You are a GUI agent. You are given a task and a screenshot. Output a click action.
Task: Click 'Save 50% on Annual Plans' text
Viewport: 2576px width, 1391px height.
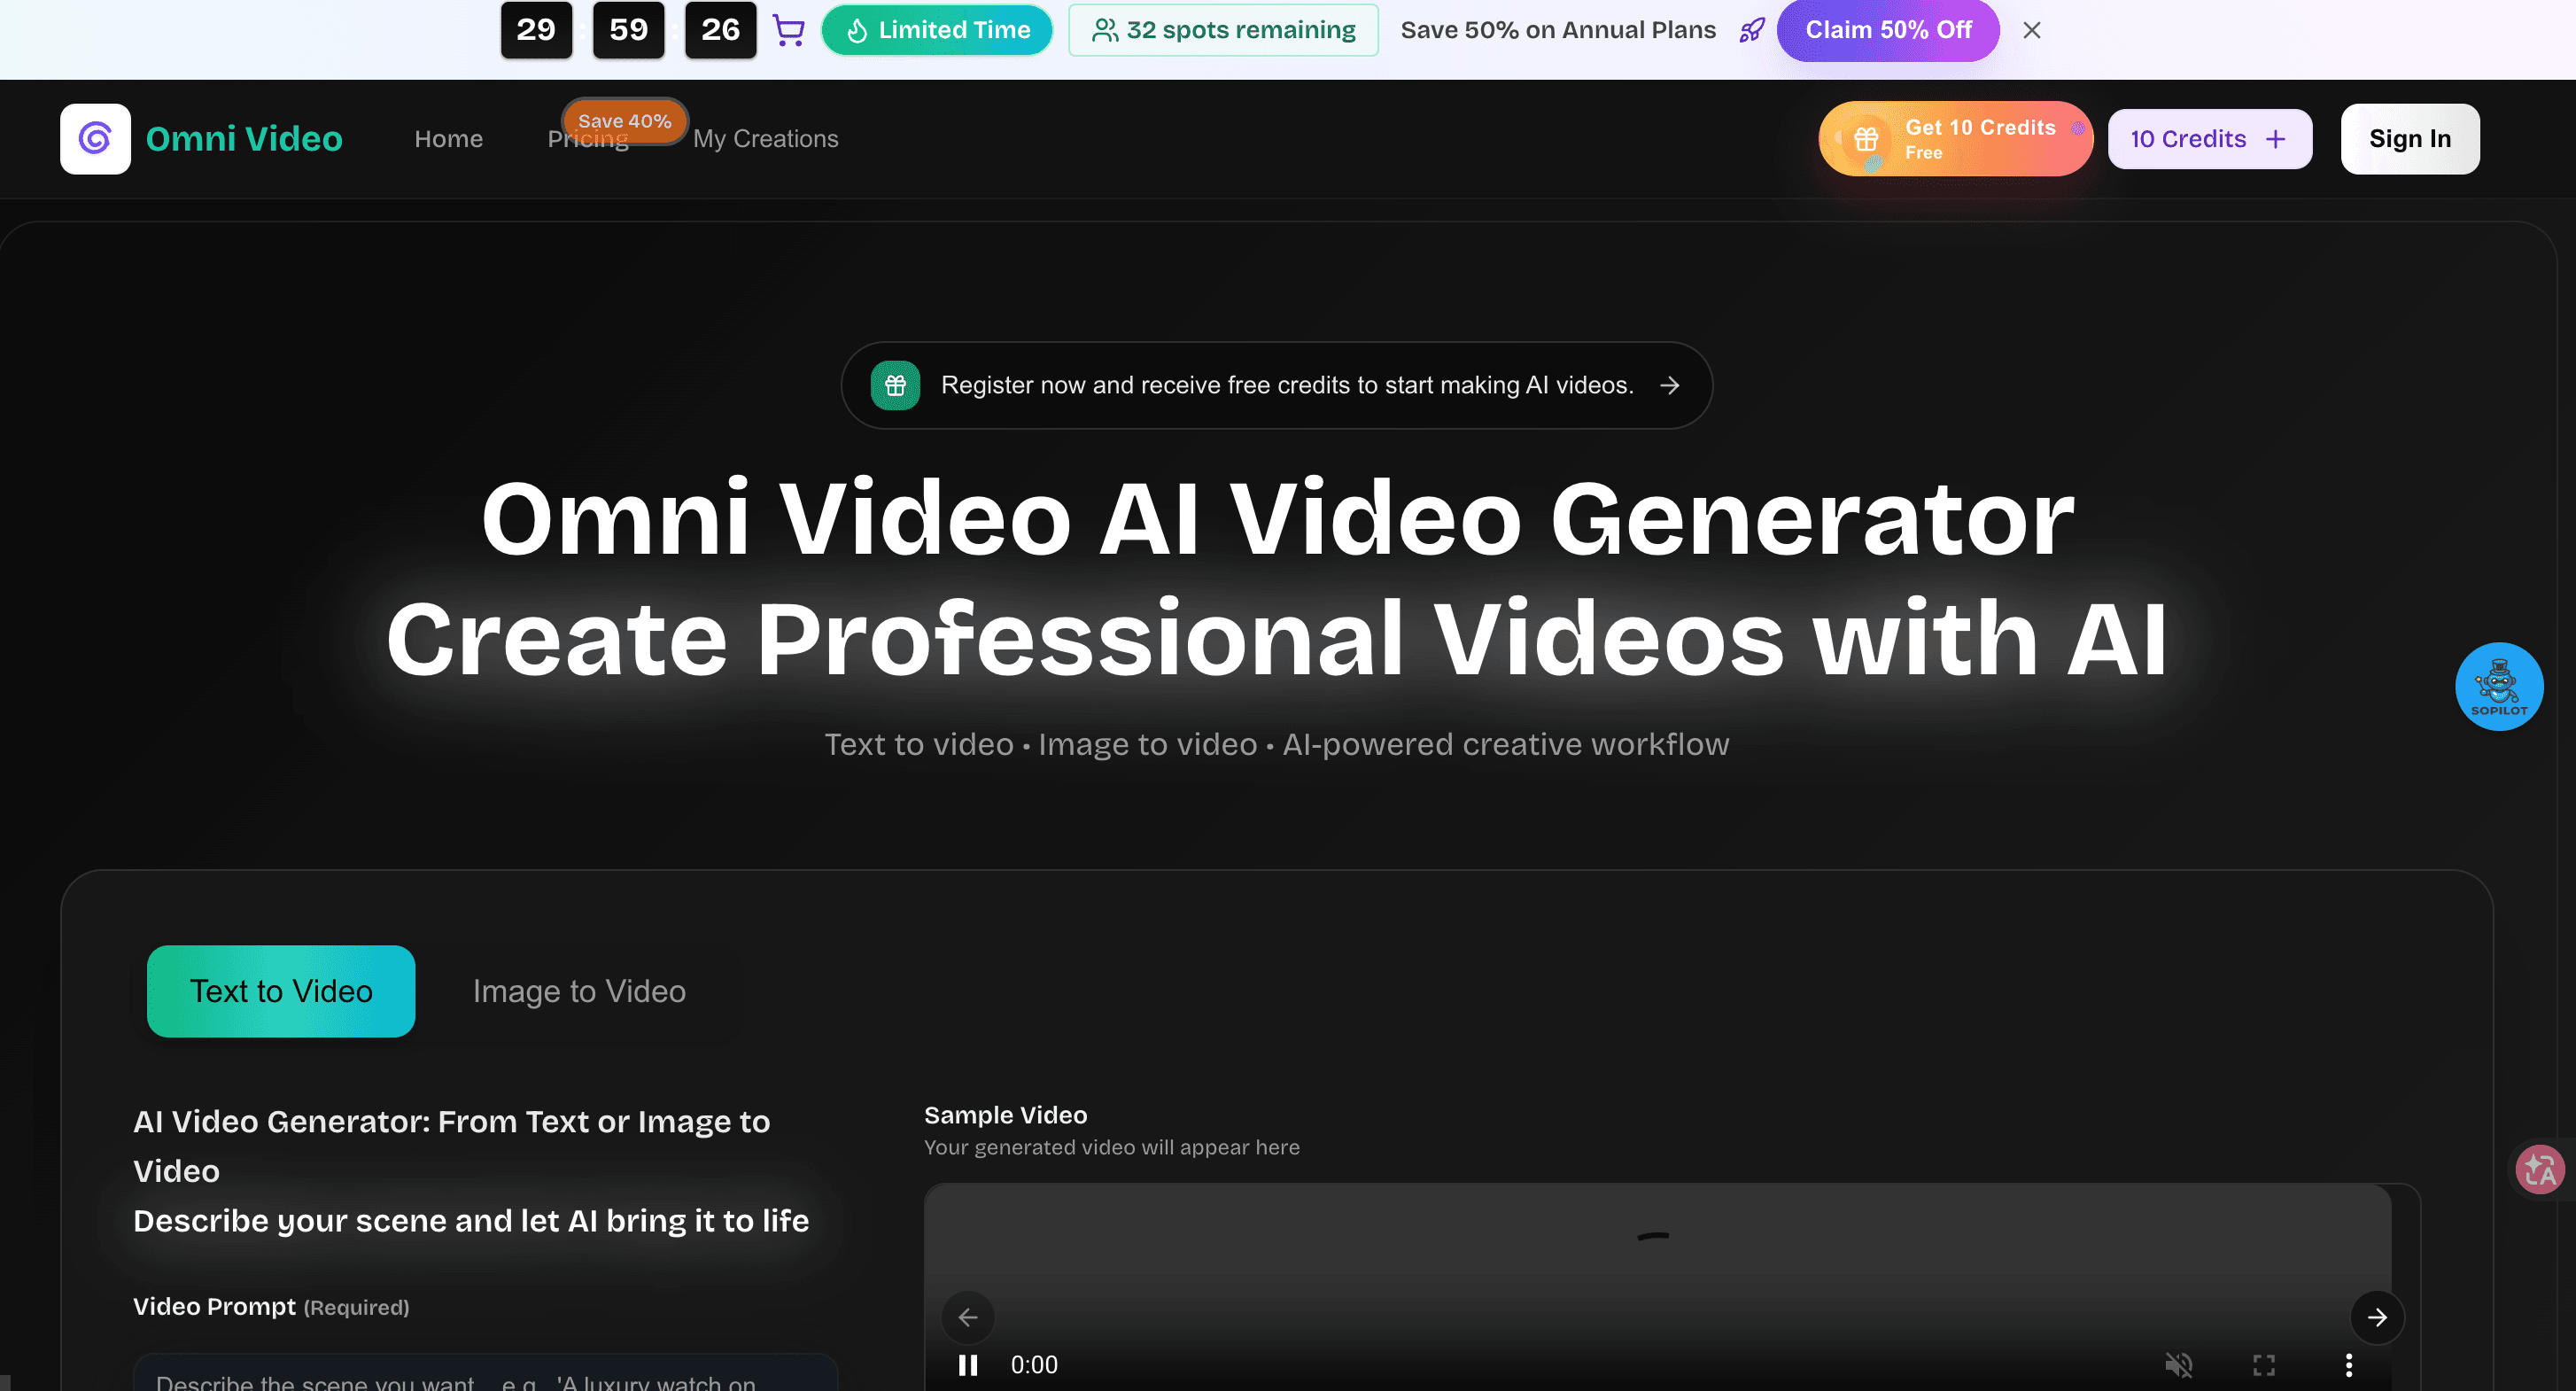pyautogui.click(x=1558, y=30)
